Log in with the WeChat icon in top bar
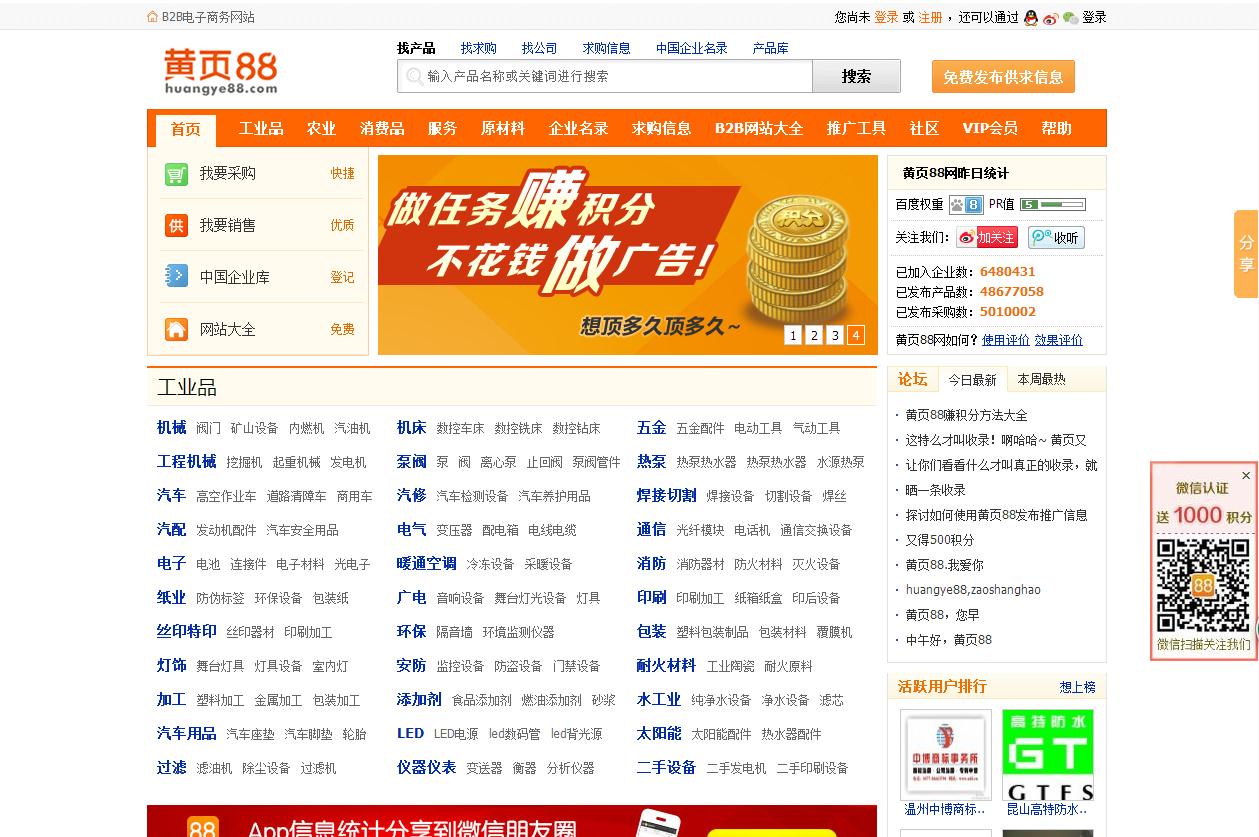The height and width of the screenshot is (837, 1259). [1070, 17]
